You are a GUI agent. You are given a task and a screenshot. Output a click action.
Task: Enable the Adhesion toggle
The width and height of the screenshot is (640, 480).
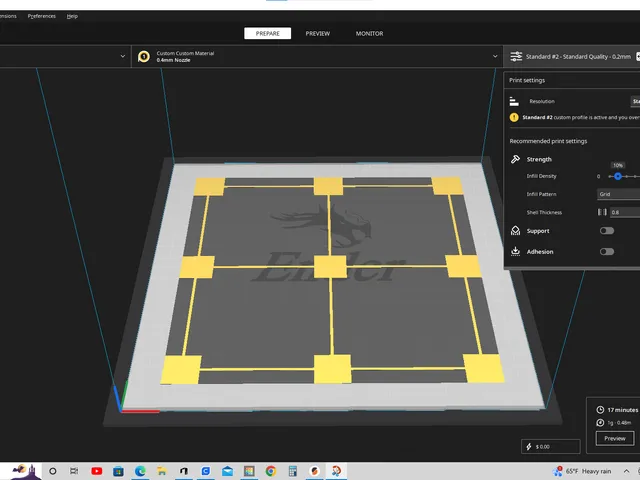coord(607,251)
